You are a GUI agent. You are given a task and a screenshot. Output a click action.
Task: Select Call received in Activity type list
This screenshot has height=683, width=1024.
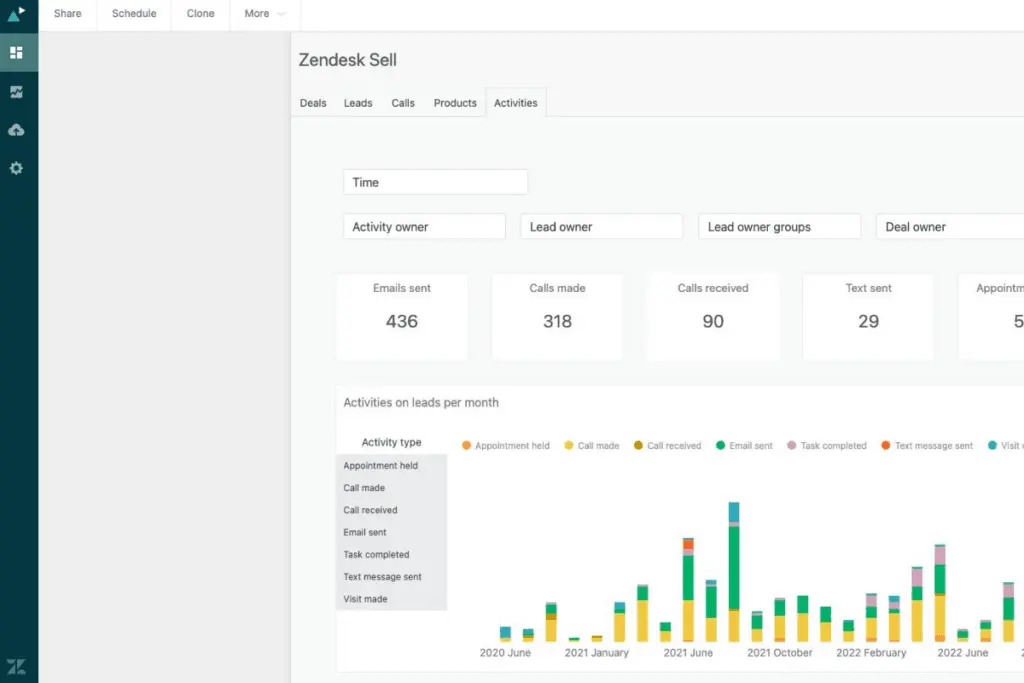point(392,510)
